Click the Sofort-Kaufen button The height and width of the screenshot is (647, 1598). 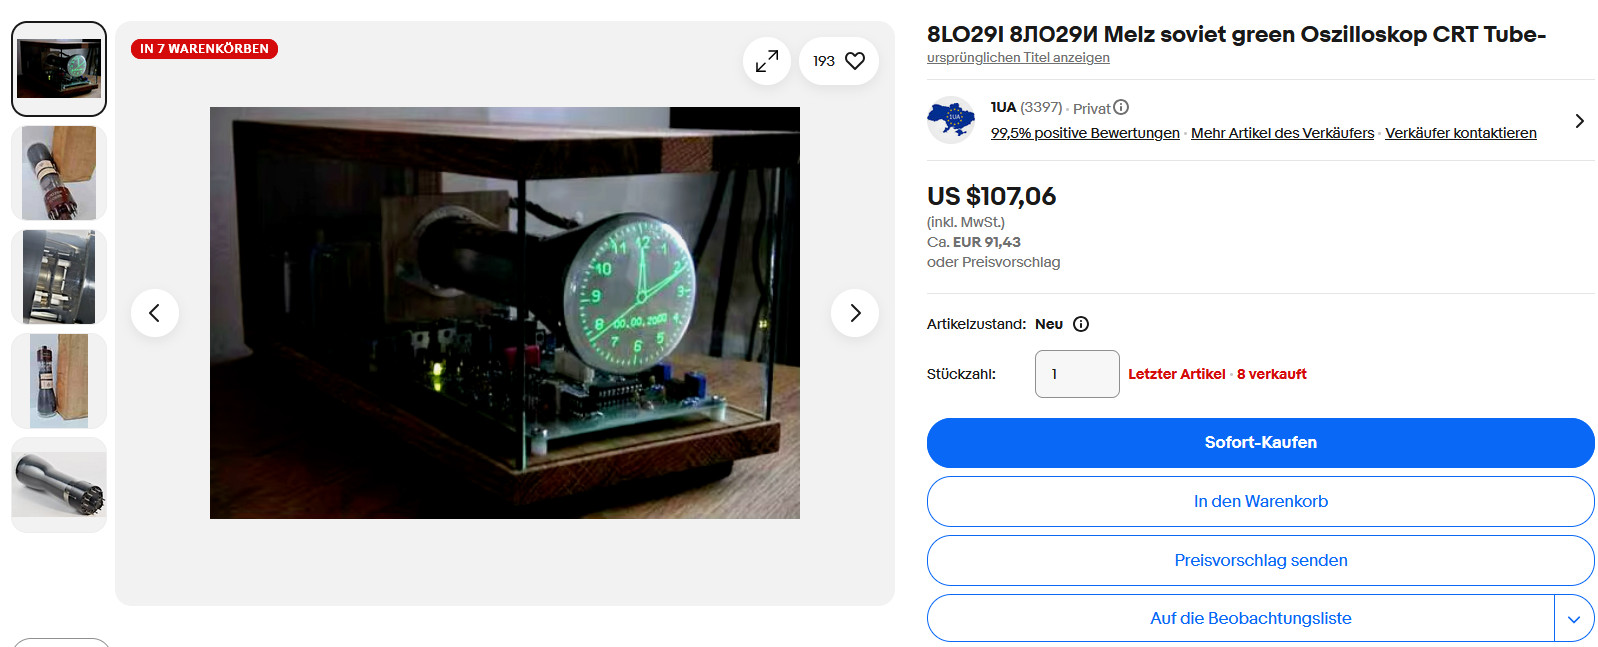click(1260, 443)
